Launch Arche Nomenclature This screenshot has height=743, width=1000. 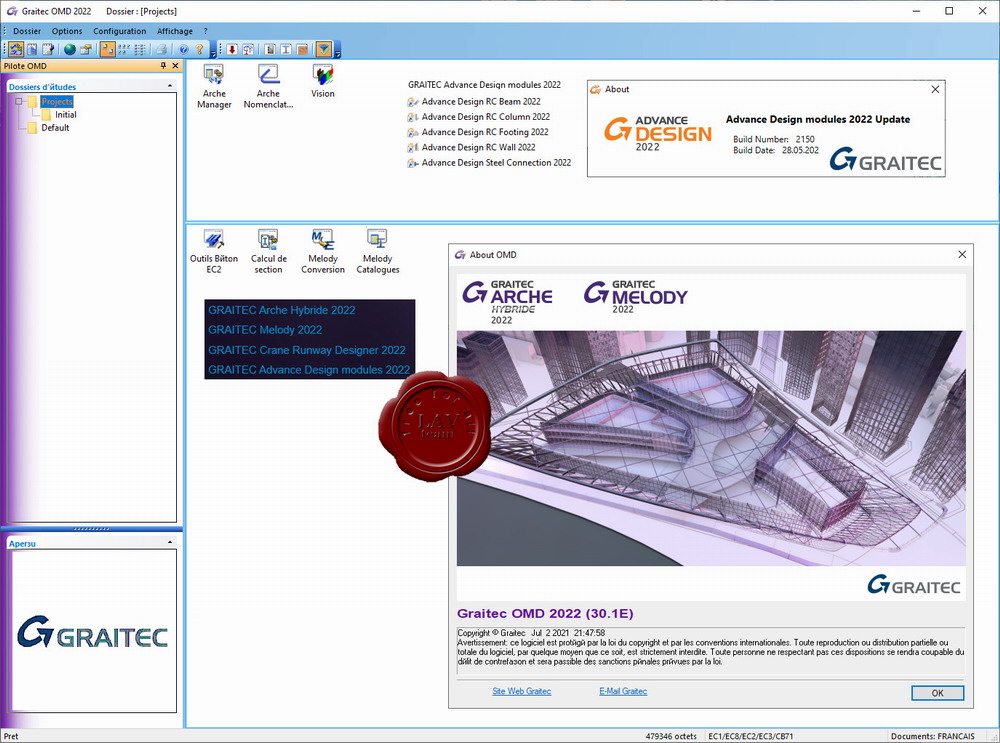click(x=268, y=87)
